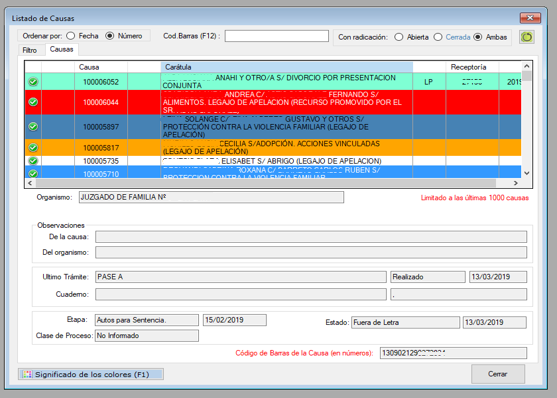Image resolution: width=557 pixels, height=398 pixels.
Task: Click the Organismo text field
Action: click(x=211, y=197)
